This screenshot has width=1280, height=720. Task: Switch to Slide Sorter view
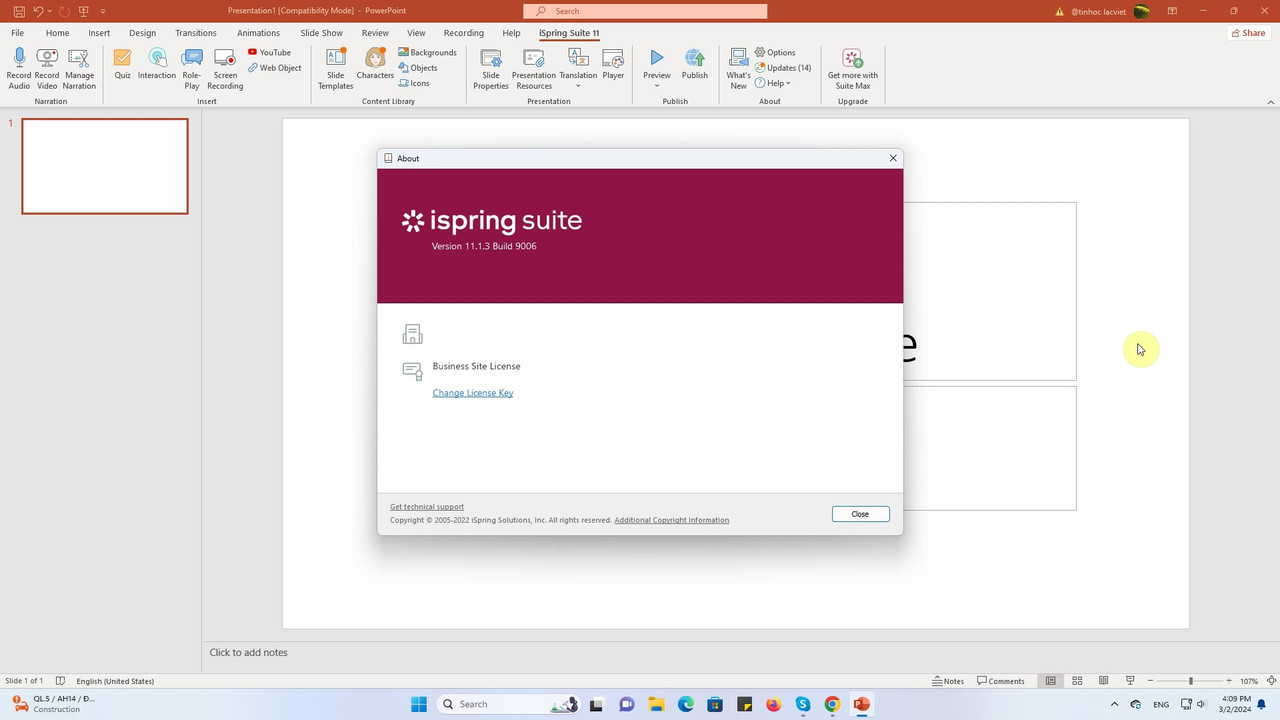pyautogui.click(x=1077, y=681)
